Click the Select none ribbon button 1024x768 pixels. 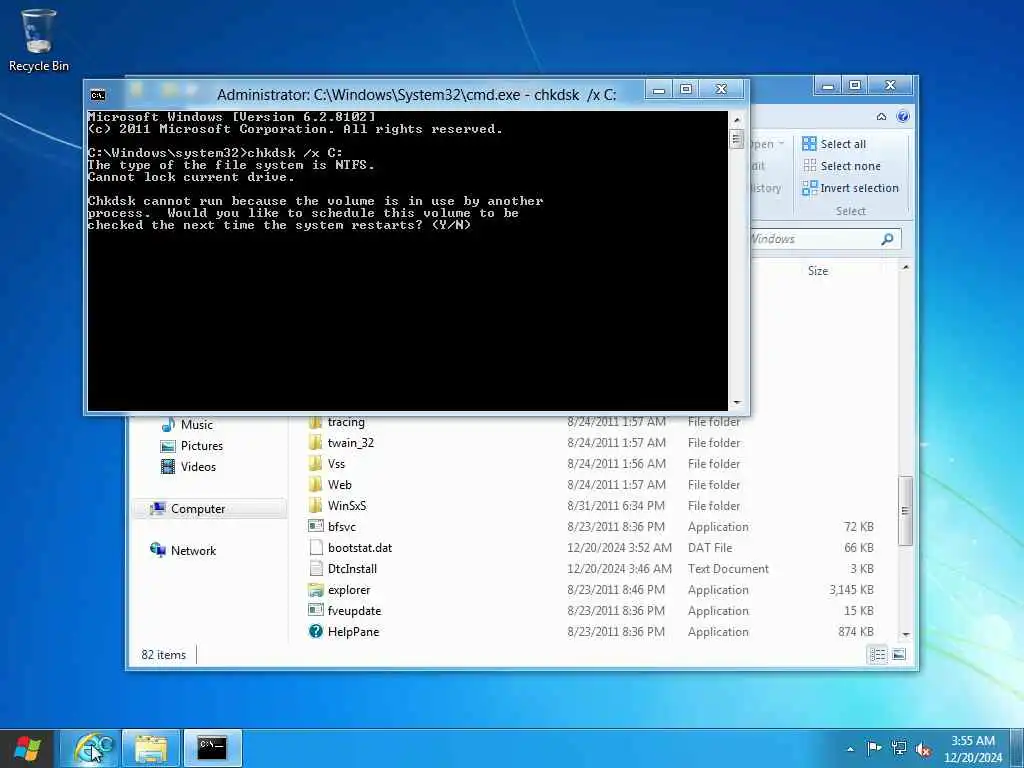pyautogui.click(x=842, y=166)
